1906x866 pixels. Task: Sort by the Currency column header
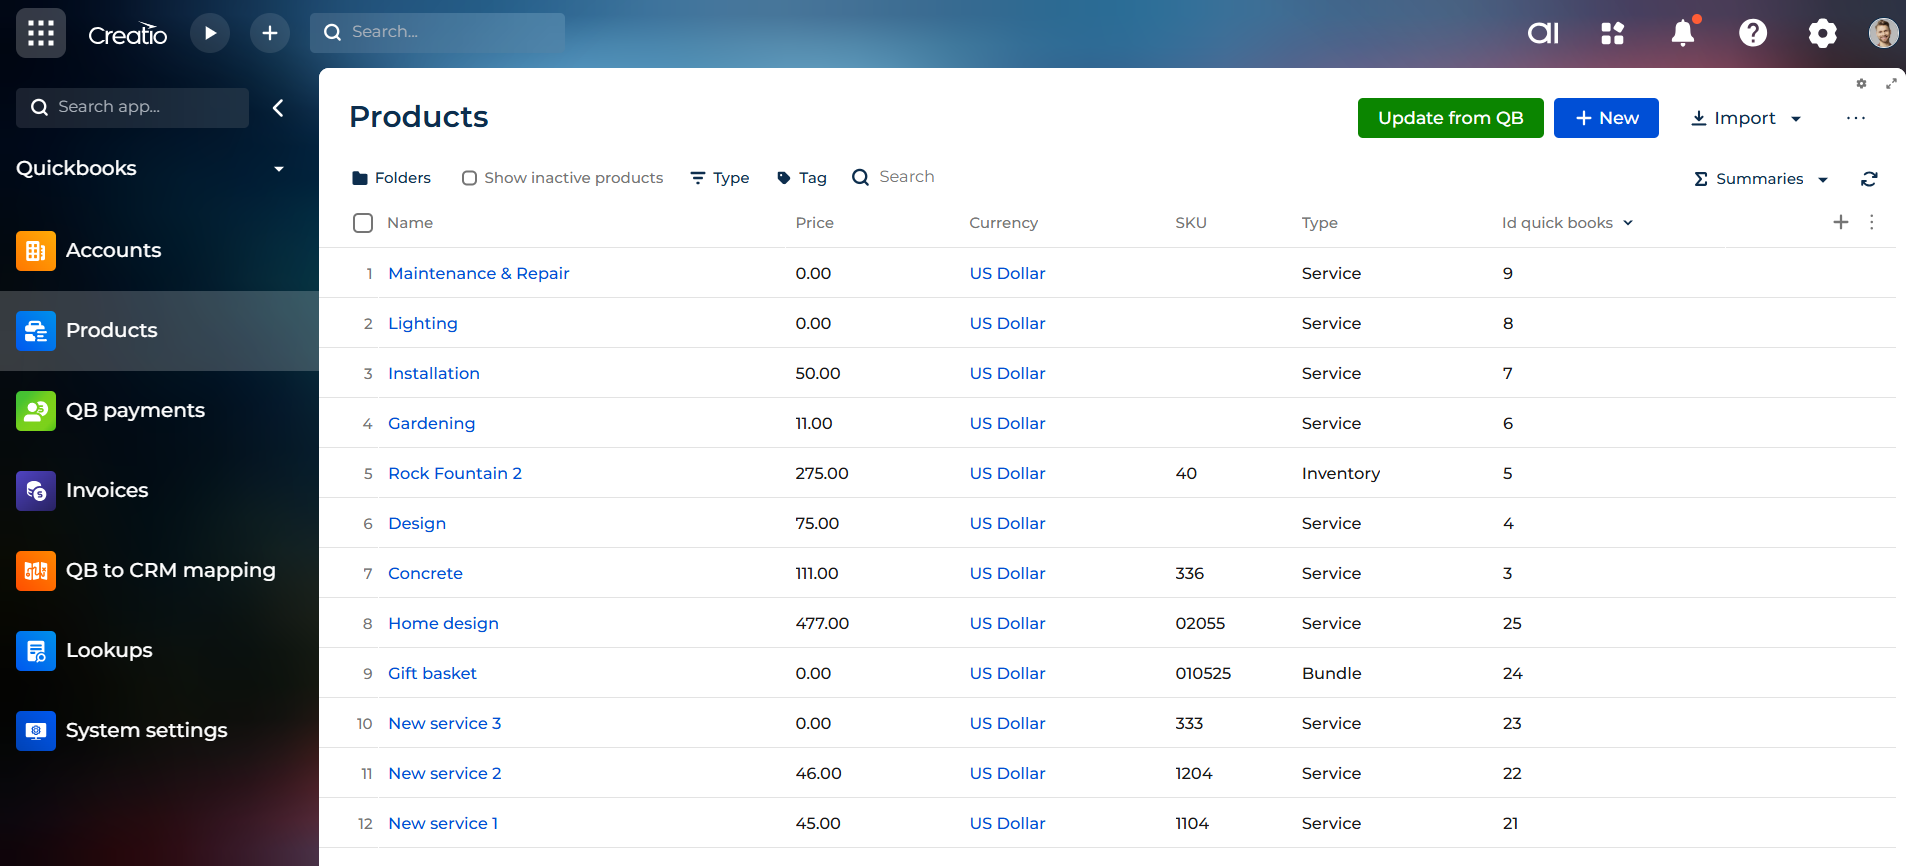[1003, 223]
